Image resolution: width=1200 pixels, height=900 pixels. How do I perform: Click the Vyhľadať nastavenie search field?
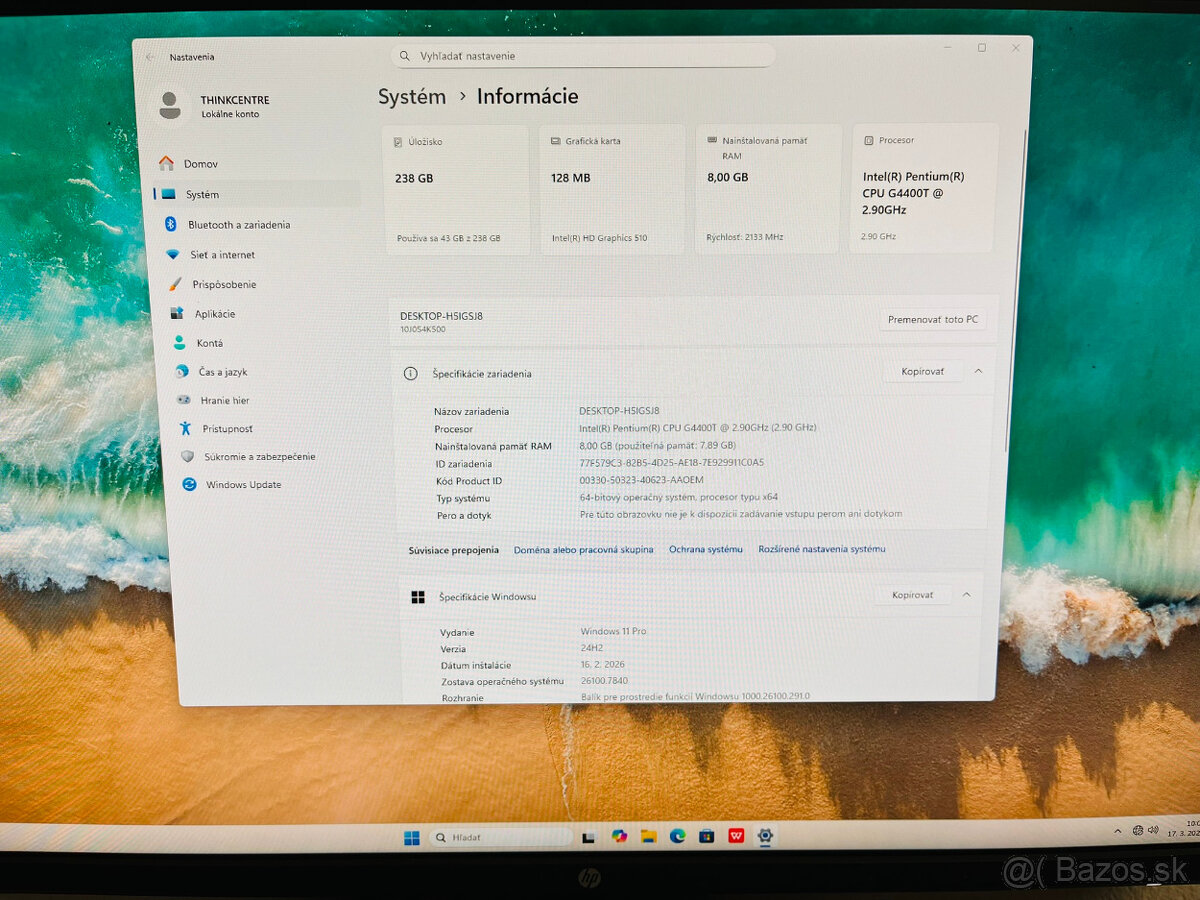point(583,56)
